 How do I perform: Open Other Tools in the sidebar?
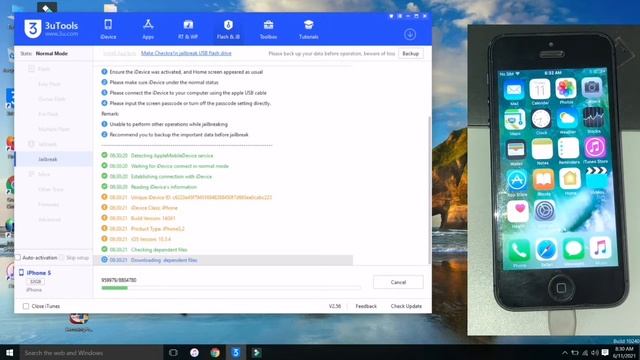point(51,189)
